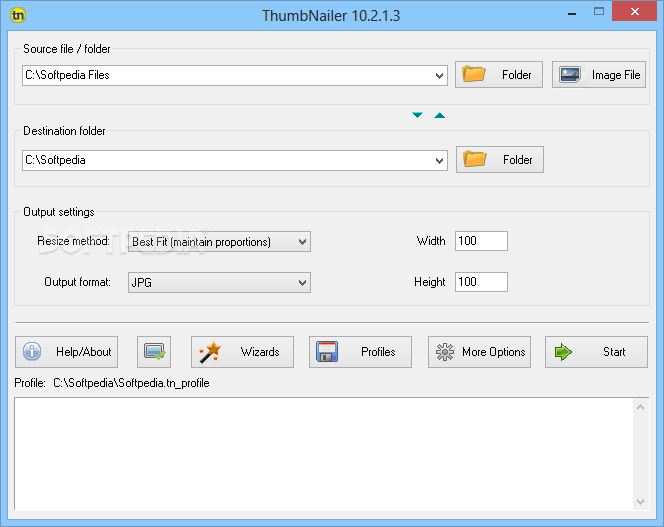The width and height of the screenshot is (664, 527).
Task: Open More Options
Action: click(479, 352)
